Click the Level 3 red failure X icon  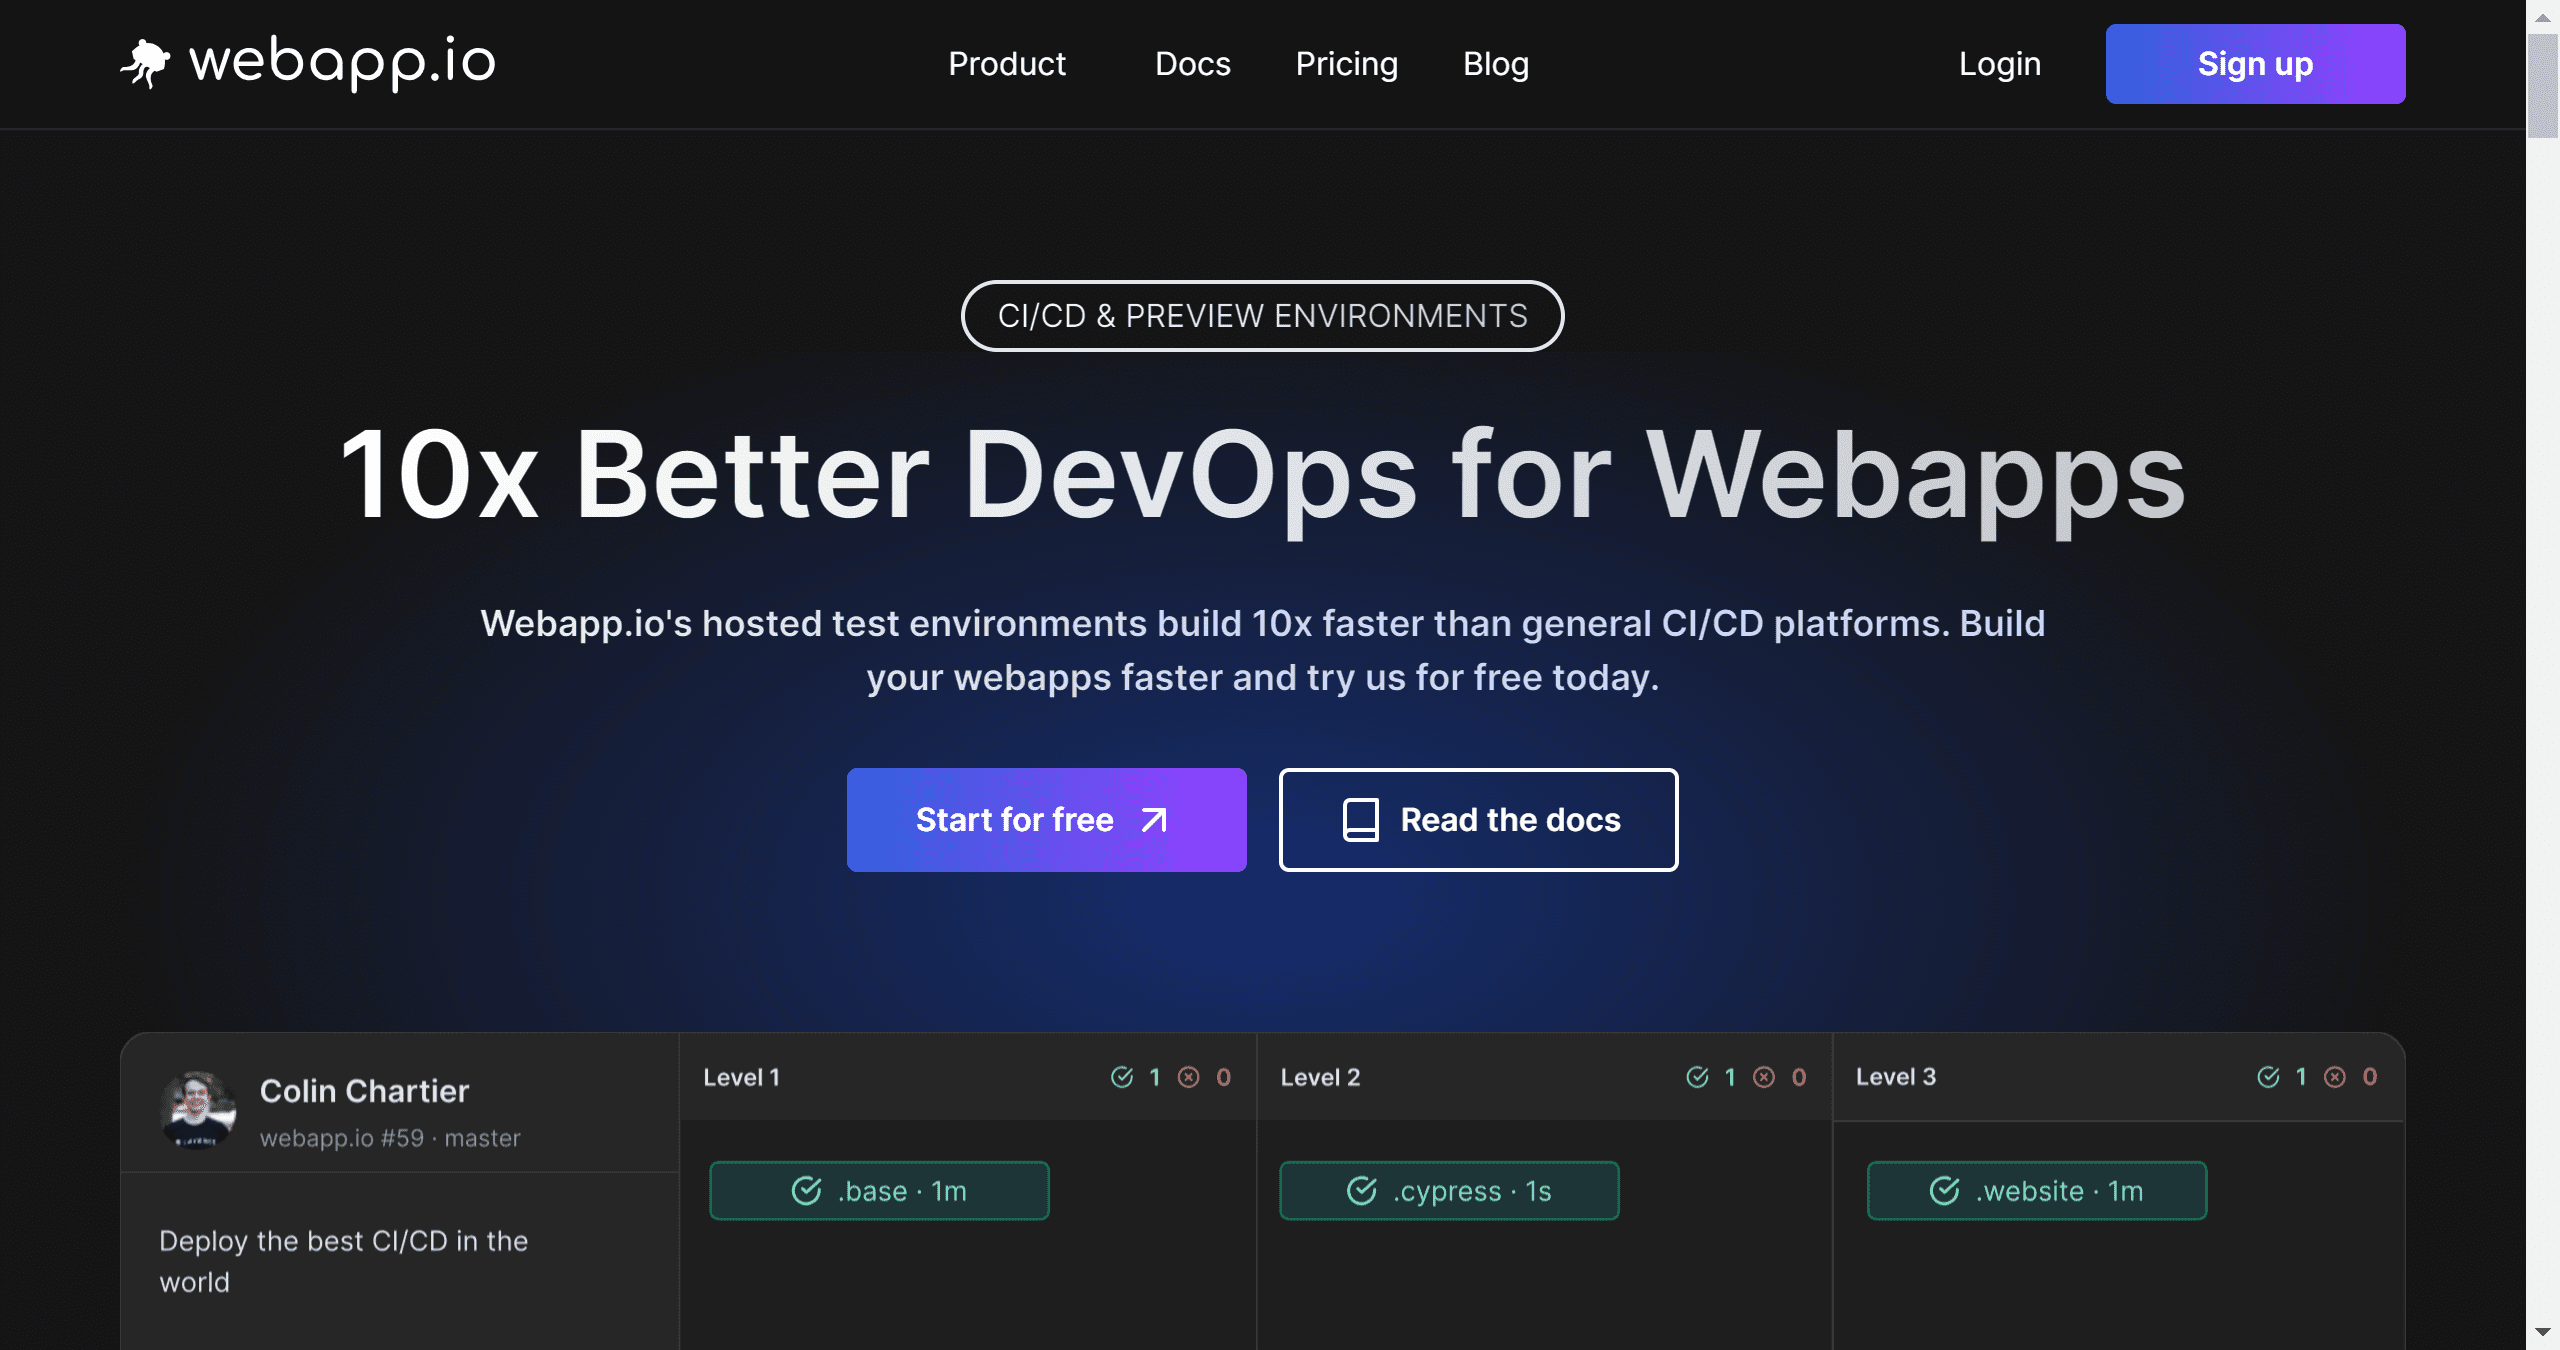(x=2335, y=1077)
